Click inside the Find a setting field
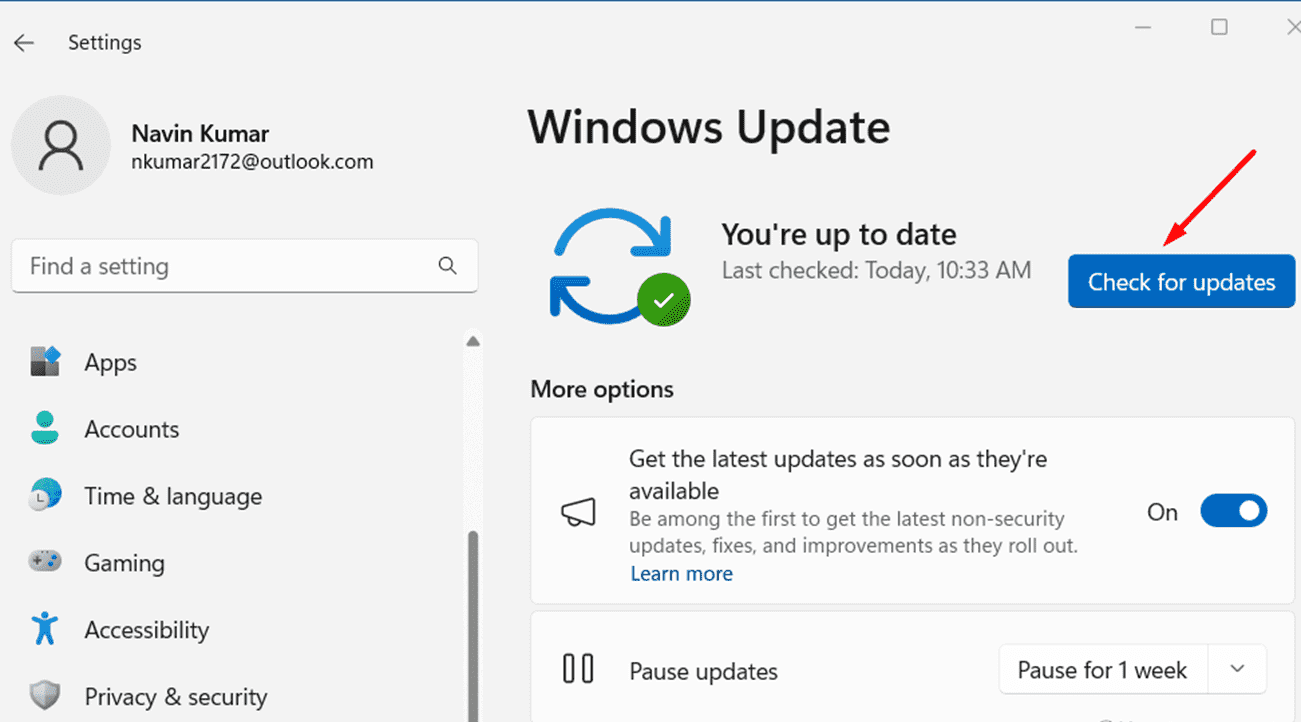 coord(244,266)
